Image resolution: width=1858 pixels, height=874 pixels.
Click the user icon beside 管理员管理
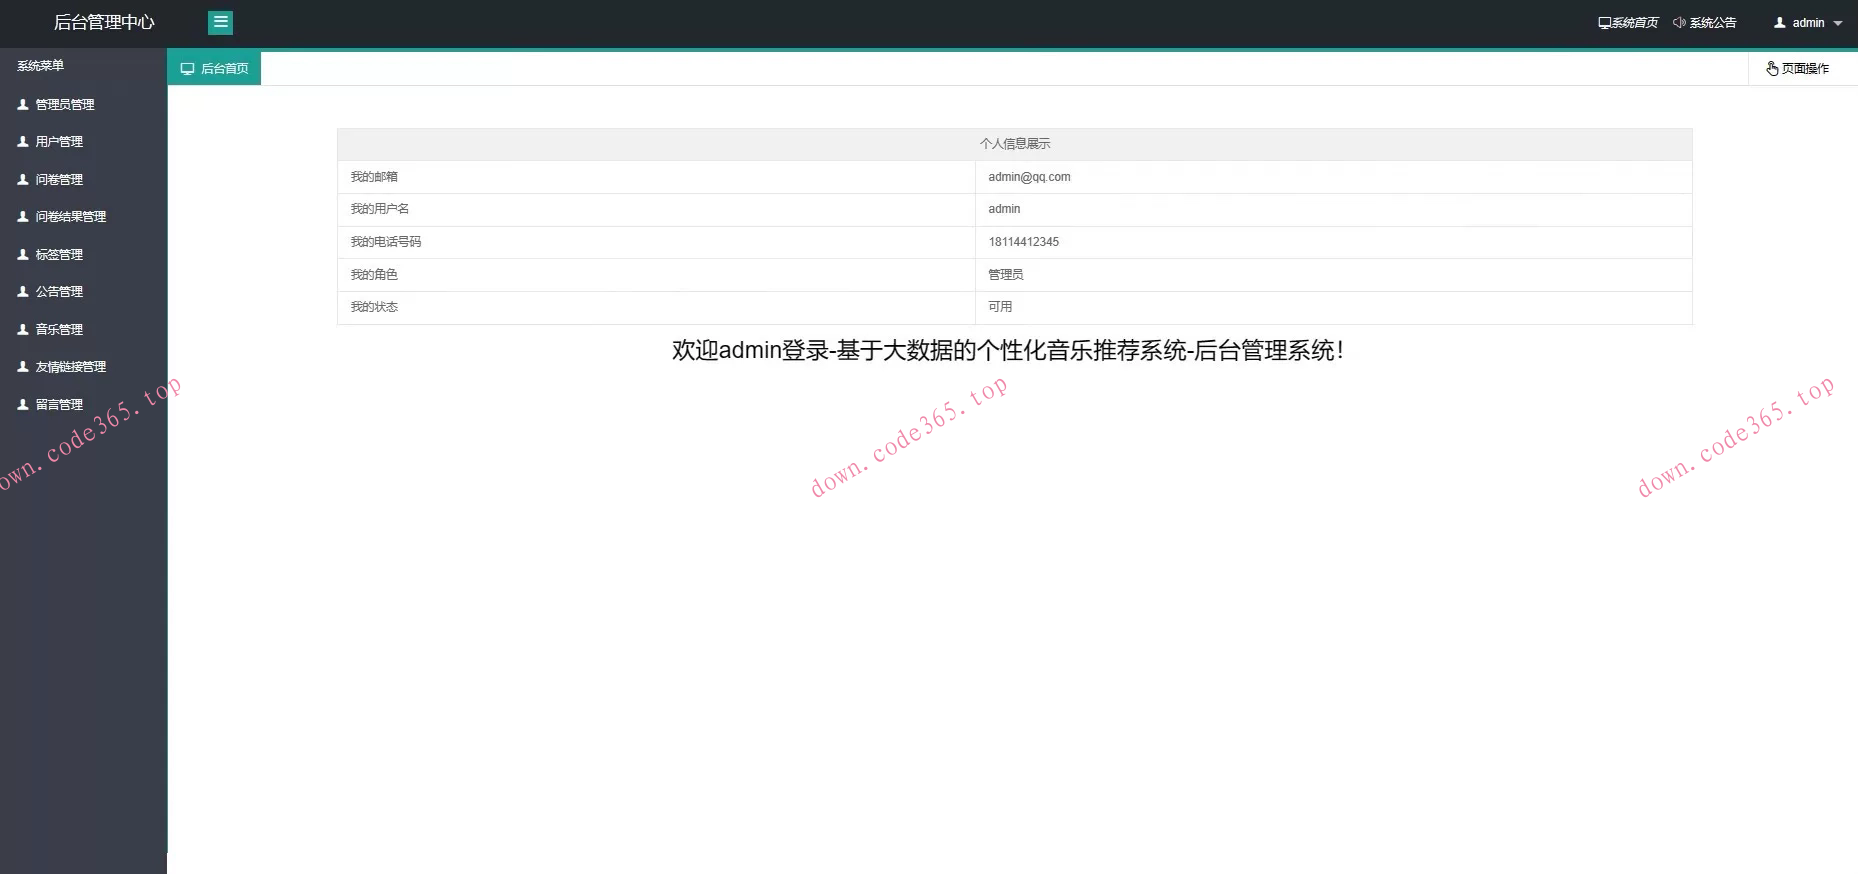coord(23,104)
